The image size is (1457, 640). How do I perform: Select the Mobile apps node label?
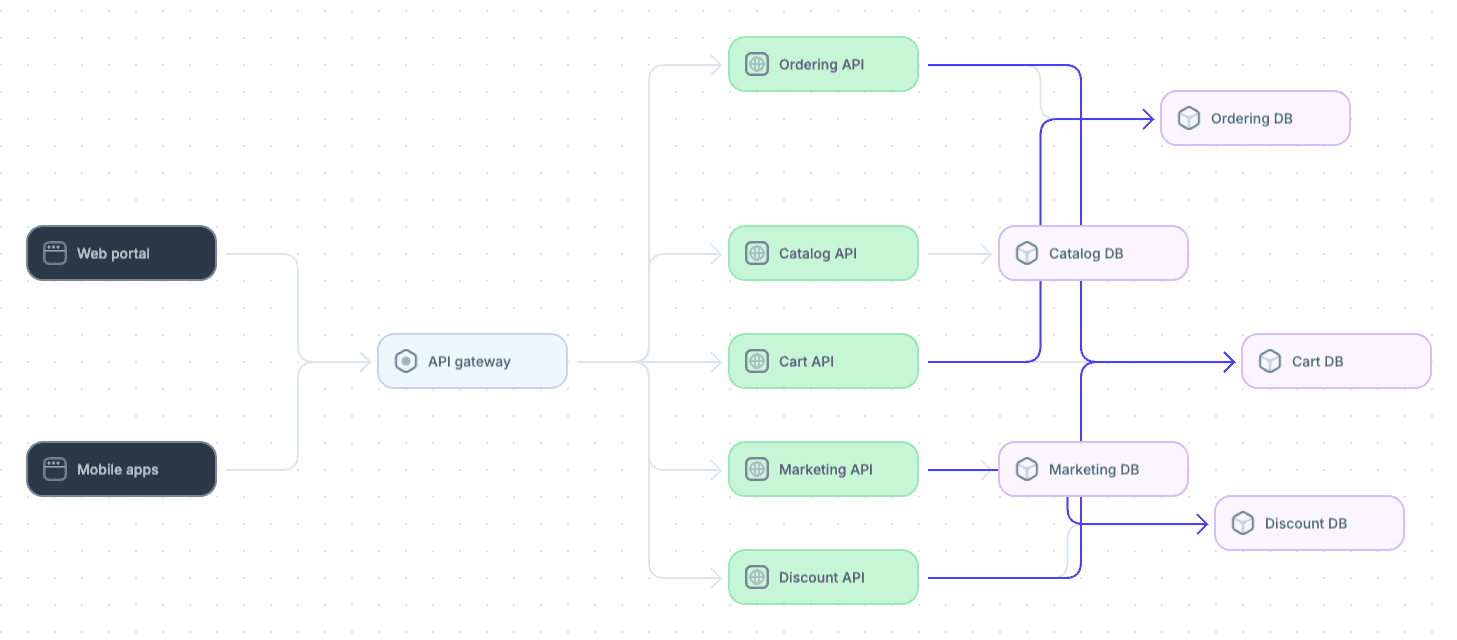click(118, 470)
